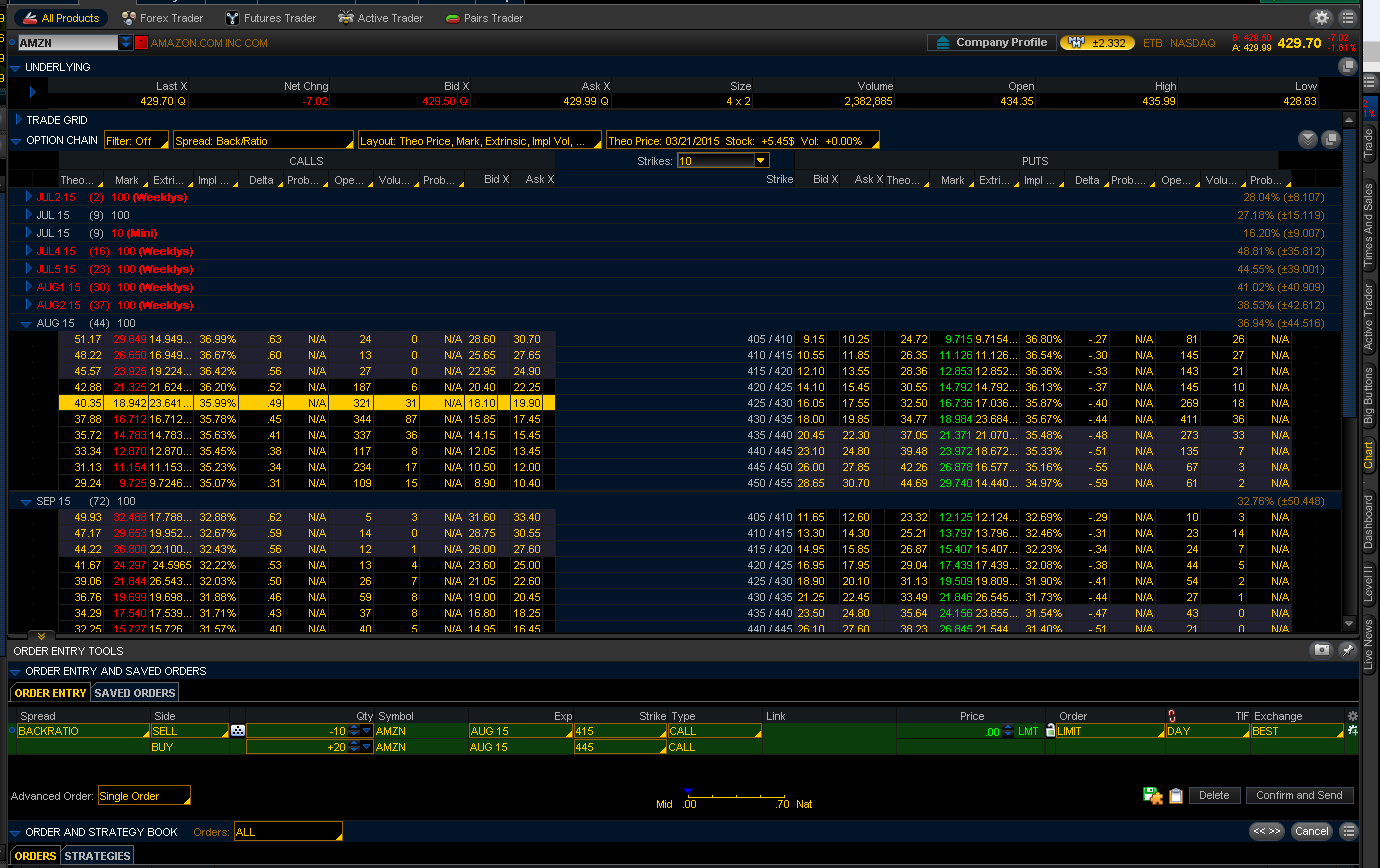Viewport: 1380px width, 868px height.
Task: Collapse the AUG 15 (44) expiration
Action: click(x=27, y=323)
